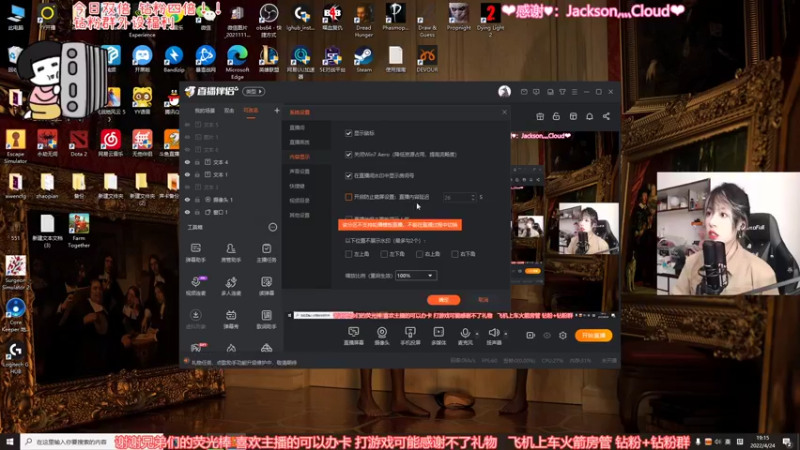Open the settings gear near start-live button
The width and height of the screenshot is (800, 450).
[563, 335]
